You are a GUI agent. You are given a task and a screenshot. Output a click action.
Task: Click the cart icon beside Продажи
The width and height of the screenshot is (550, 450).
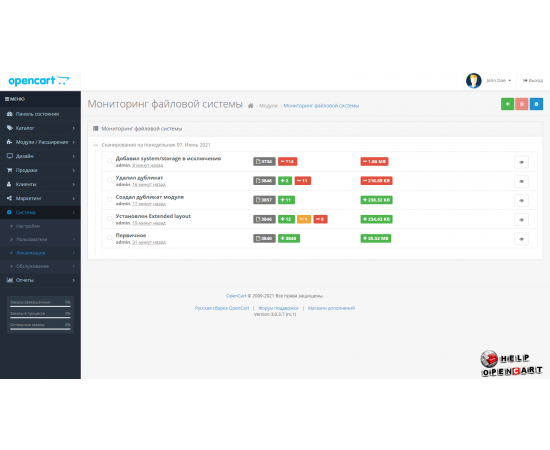pos(9,170)
